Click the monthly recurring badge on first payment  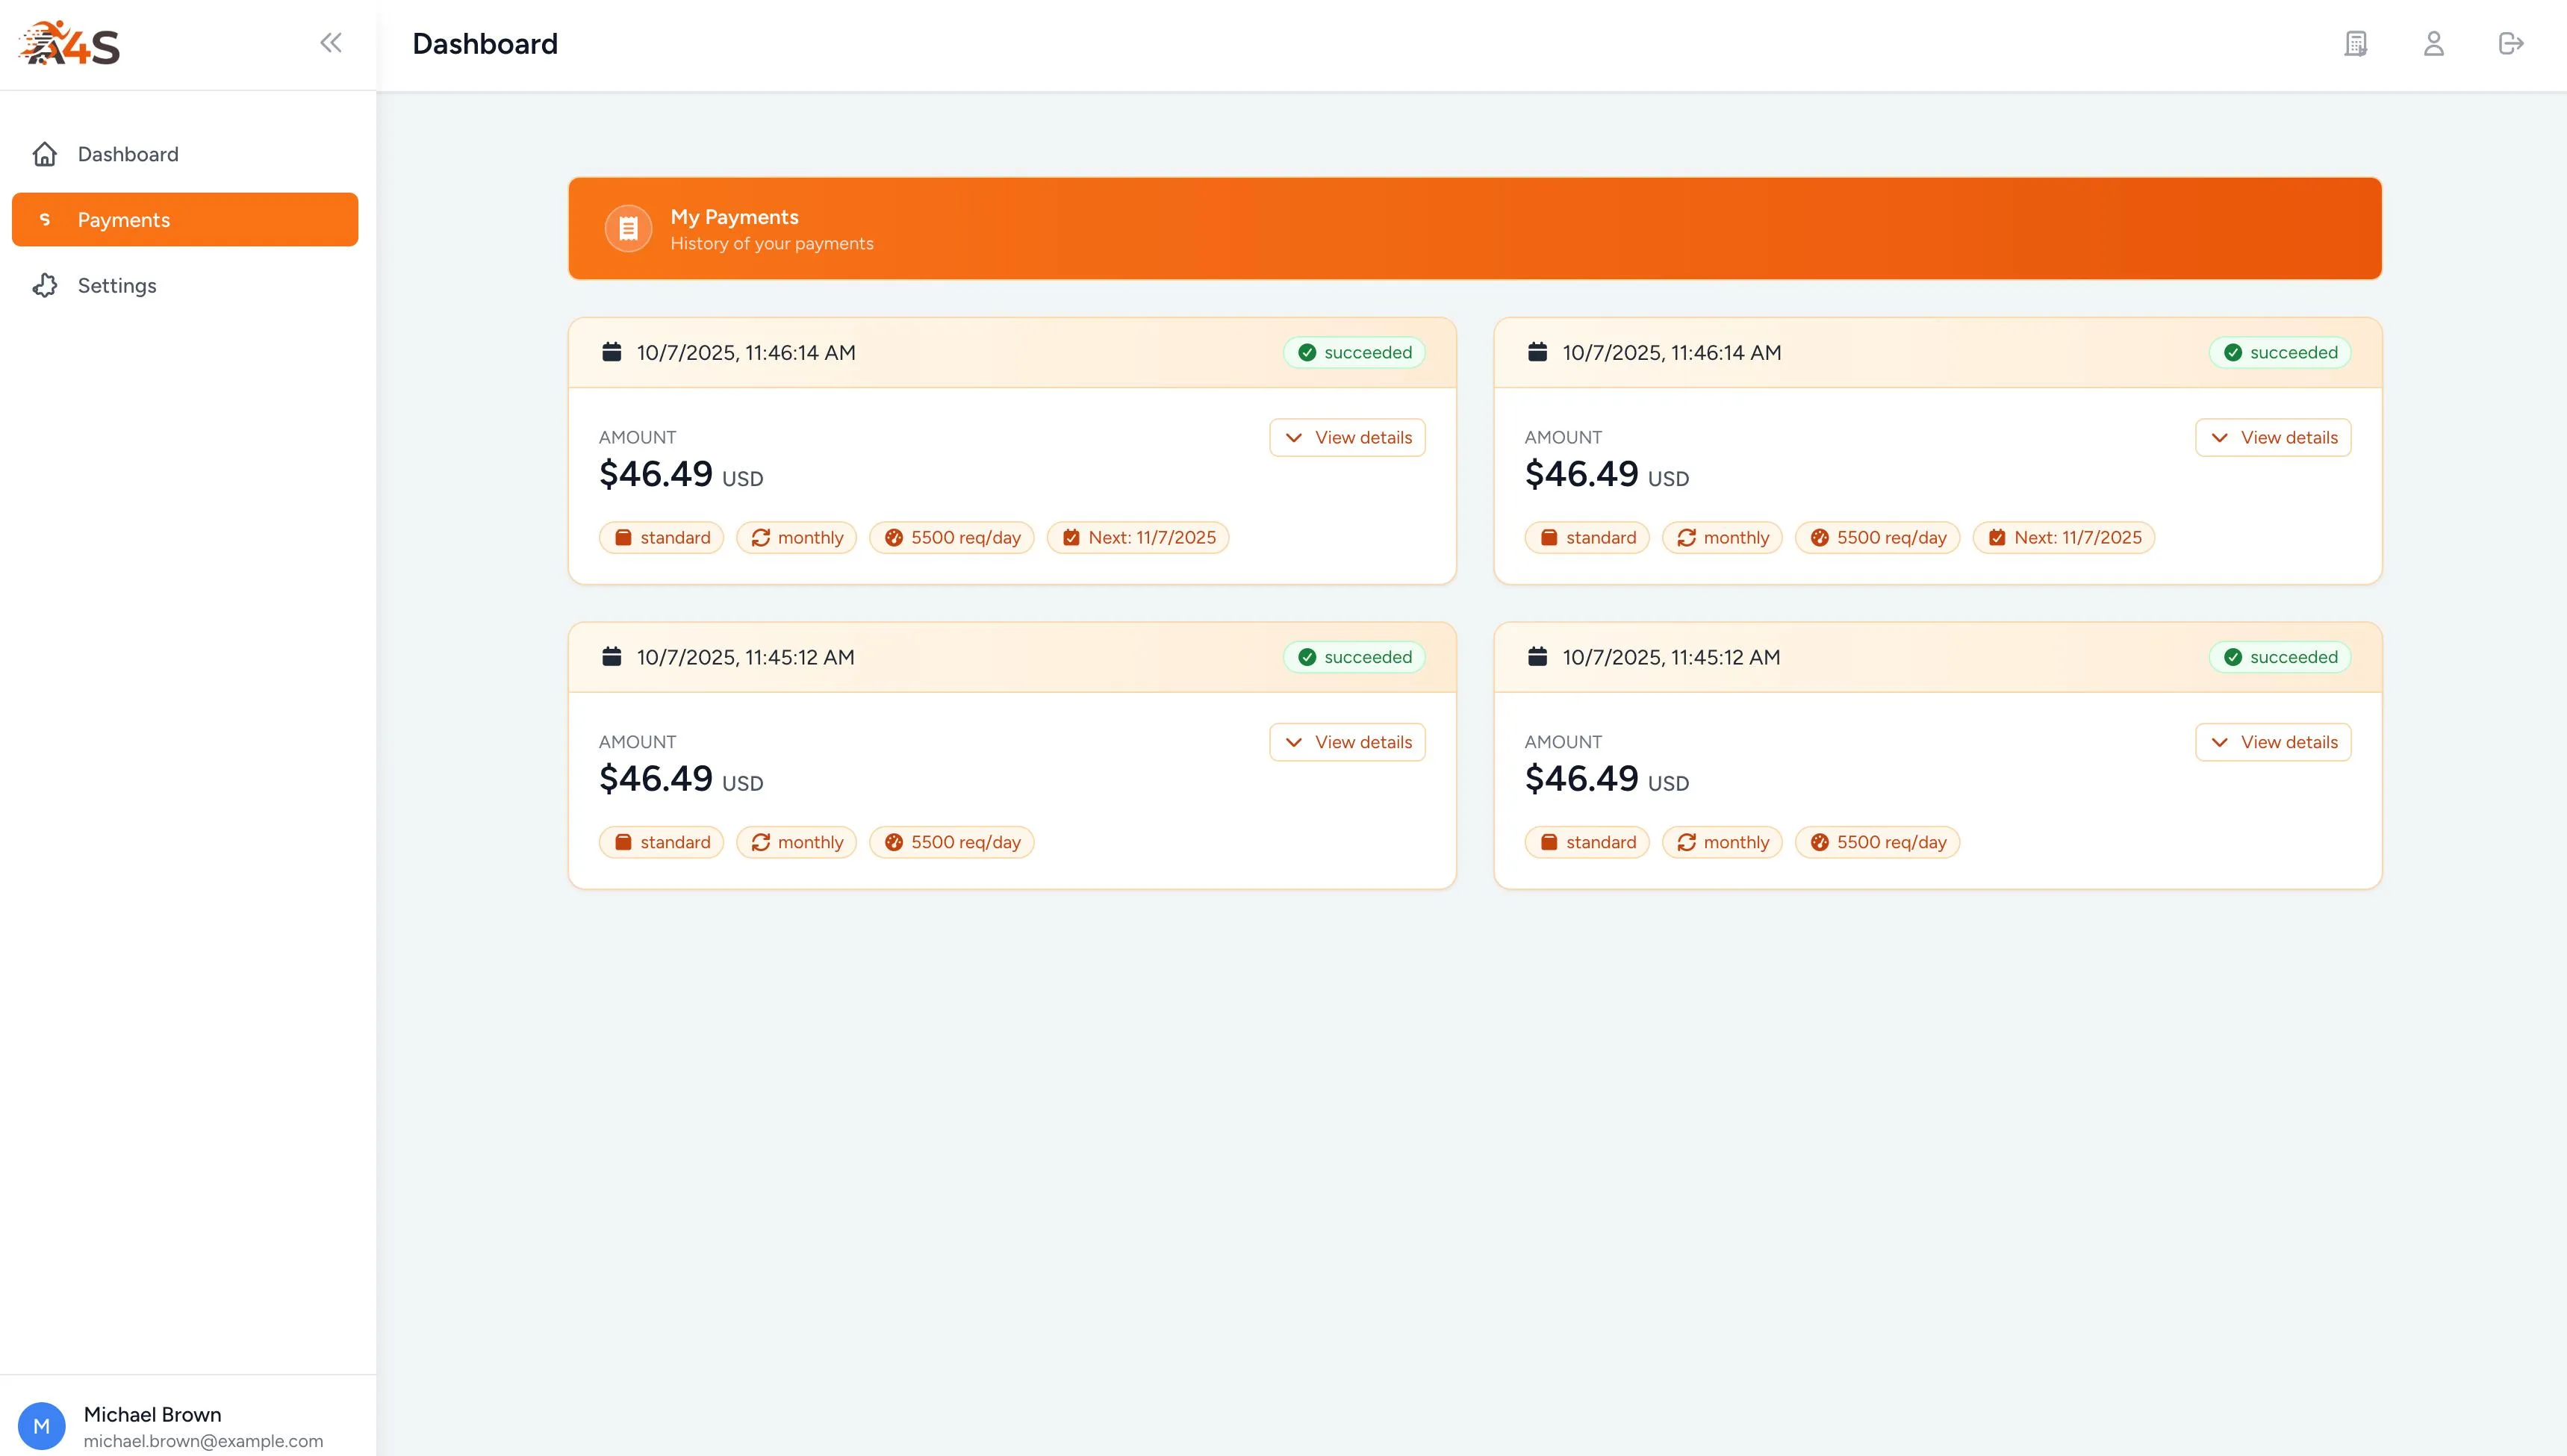point(796,537)
